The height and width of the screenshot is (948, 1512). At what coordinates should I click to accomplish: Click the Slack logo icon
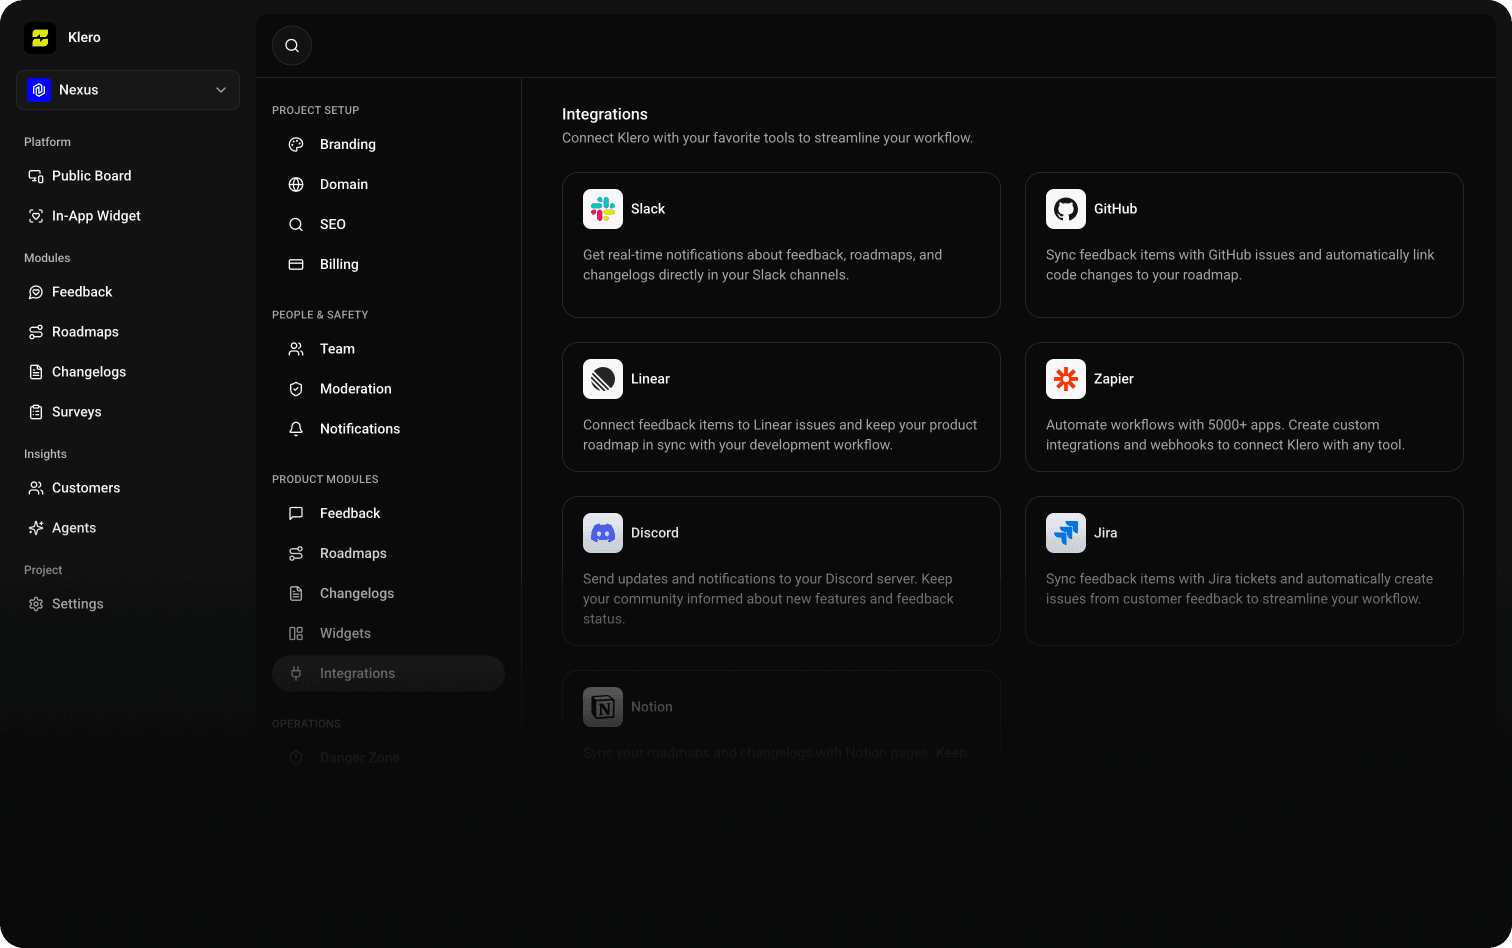(x=603, y=209)
